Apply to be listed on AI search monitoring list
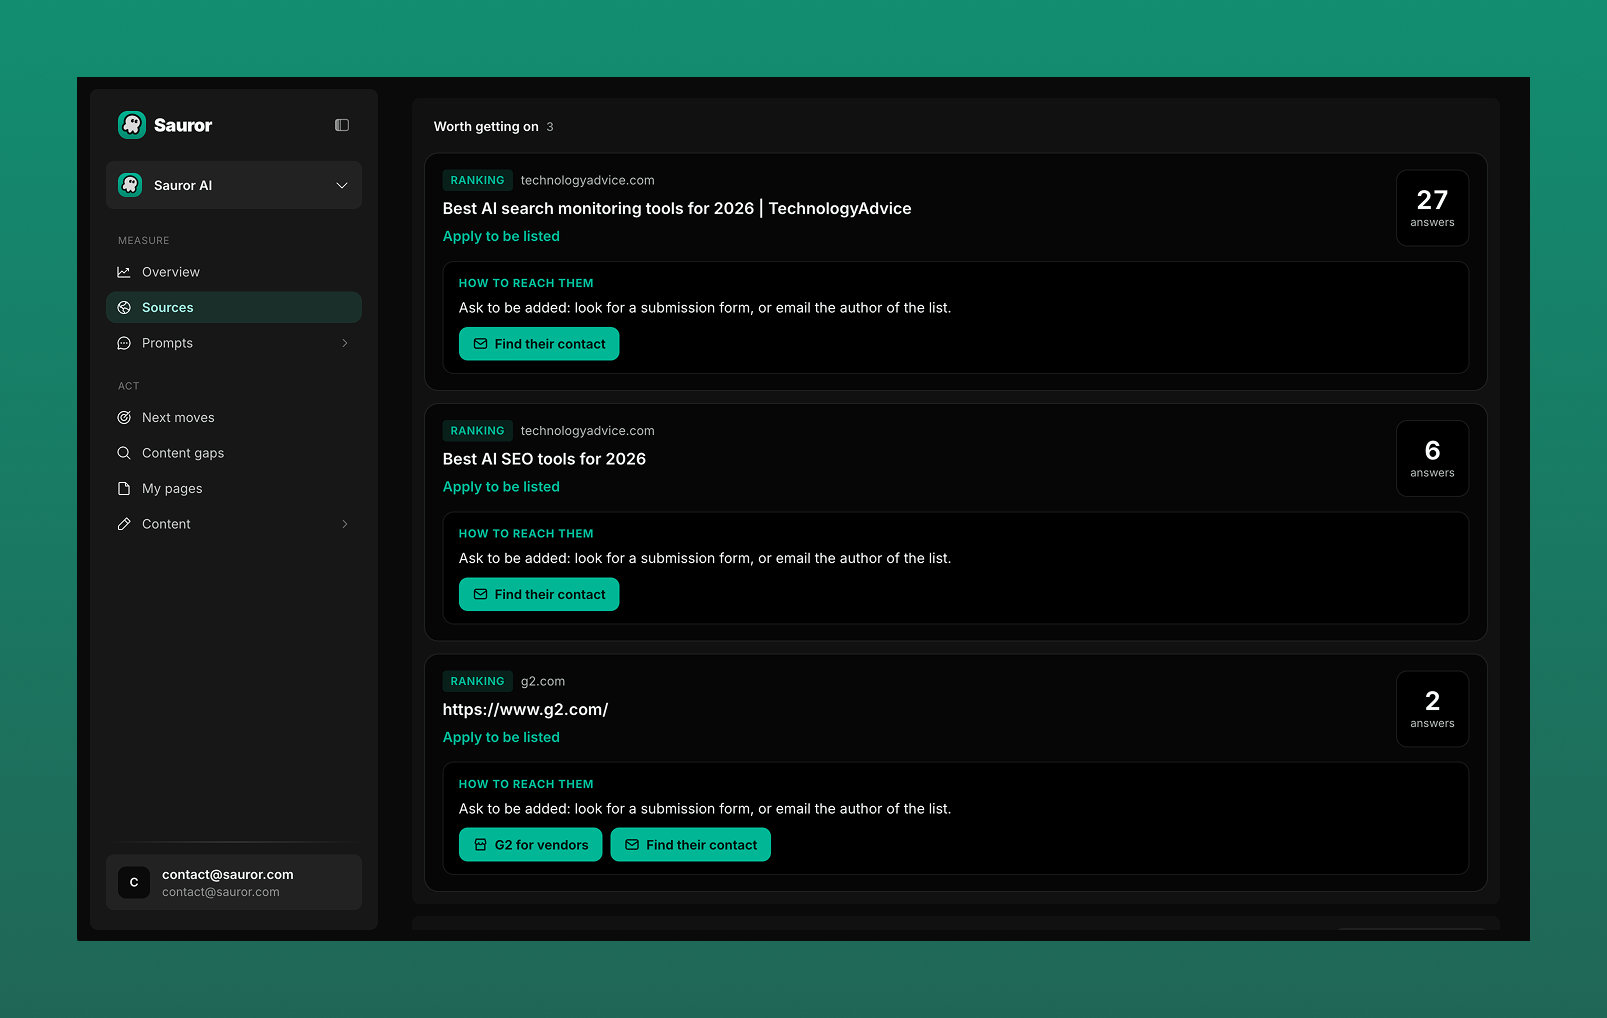 point(501,236)
